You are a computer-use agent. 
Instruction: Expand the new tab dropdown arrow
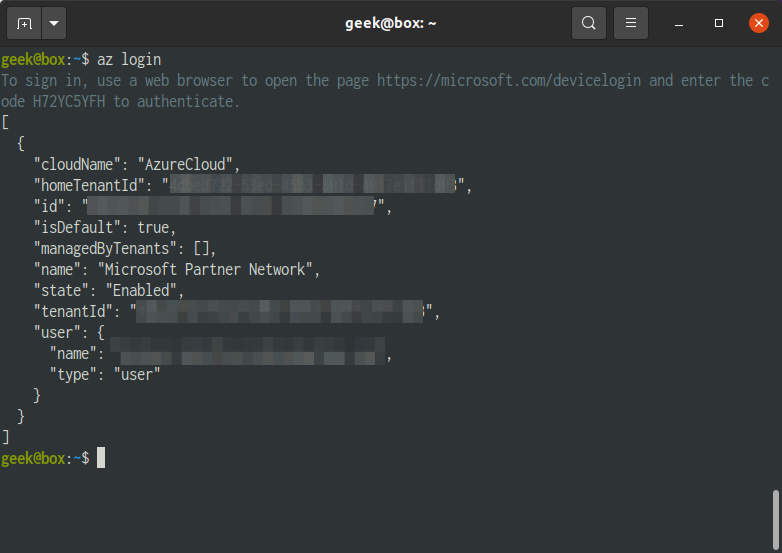pyautogui.click(x=54, y=23)
